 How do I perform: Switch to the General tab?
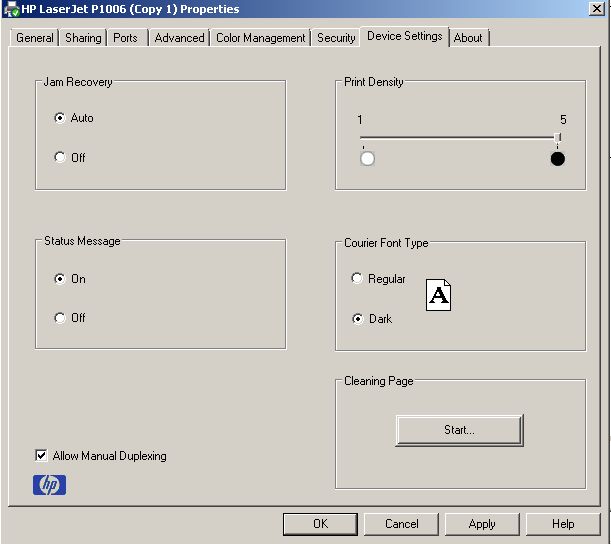click(x=35, y=38)
